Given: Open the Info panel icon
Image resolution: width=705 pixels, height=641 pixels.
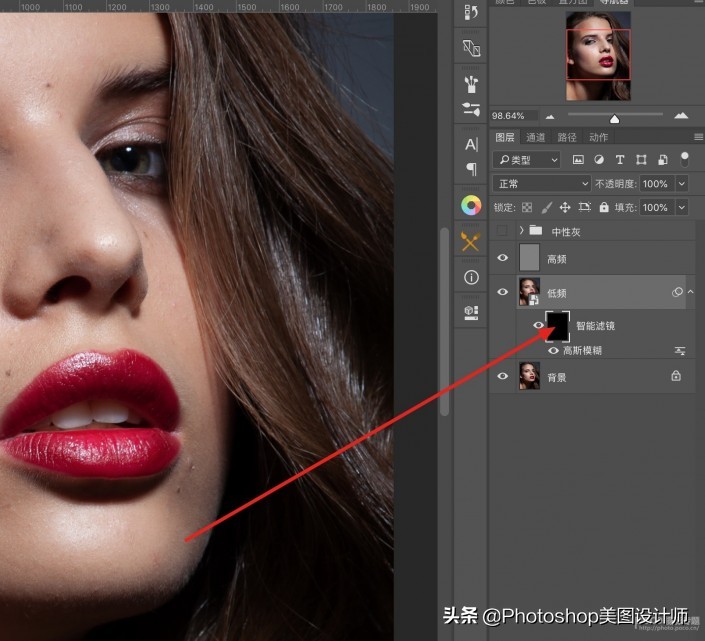Looking at the screenshot, I should (x=471, y=277).
